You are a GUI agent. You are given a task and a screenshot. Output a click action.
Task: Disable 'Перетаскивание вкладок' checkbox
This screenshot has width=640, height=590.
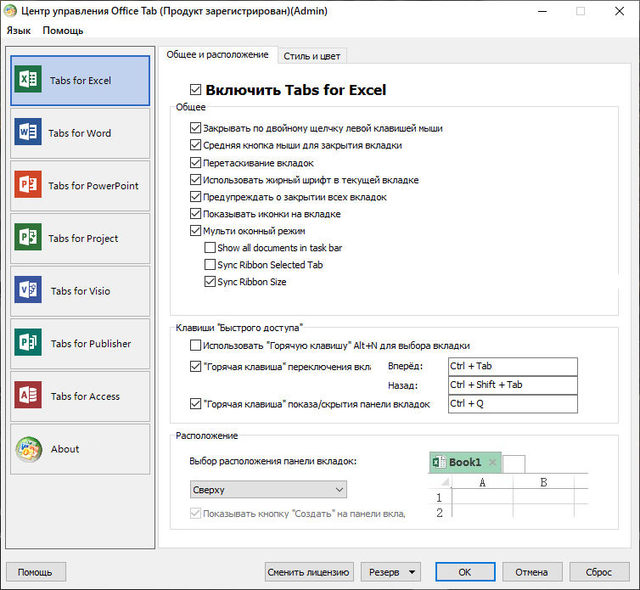coord(195,163)
